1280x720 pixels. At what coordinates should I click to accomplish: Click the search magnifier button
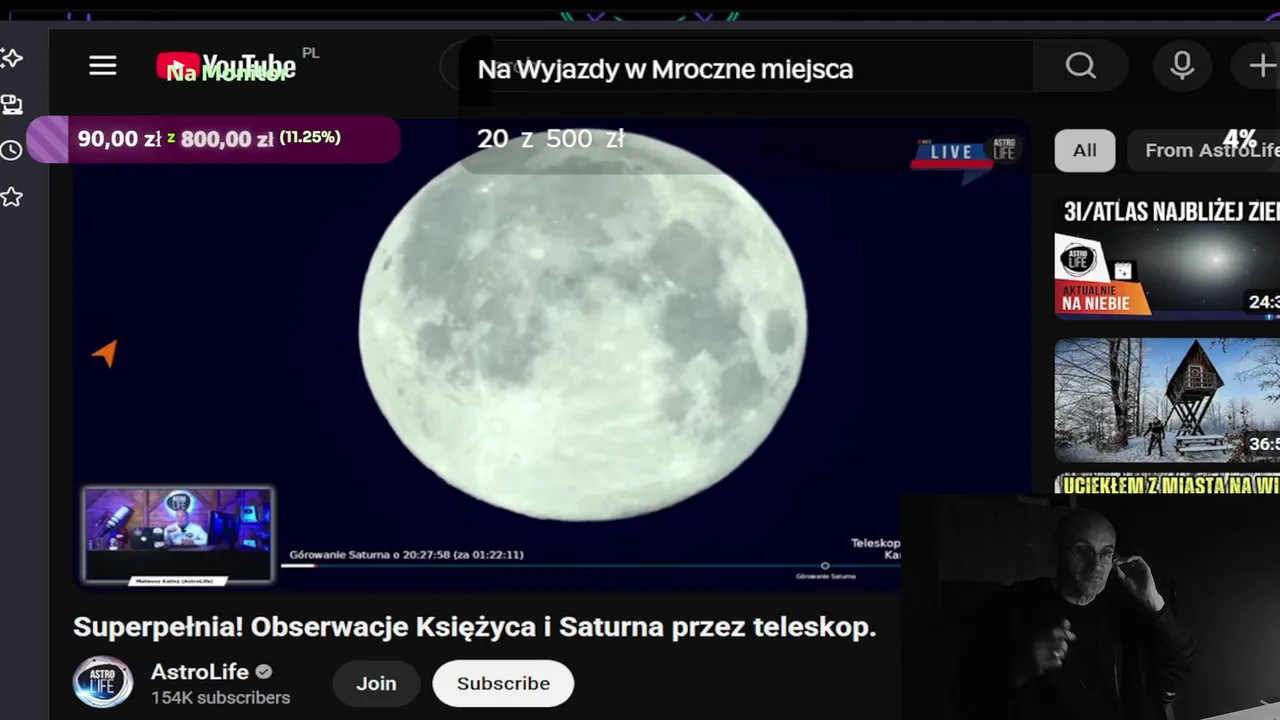pyautogui.click(x=1081, y=66)
